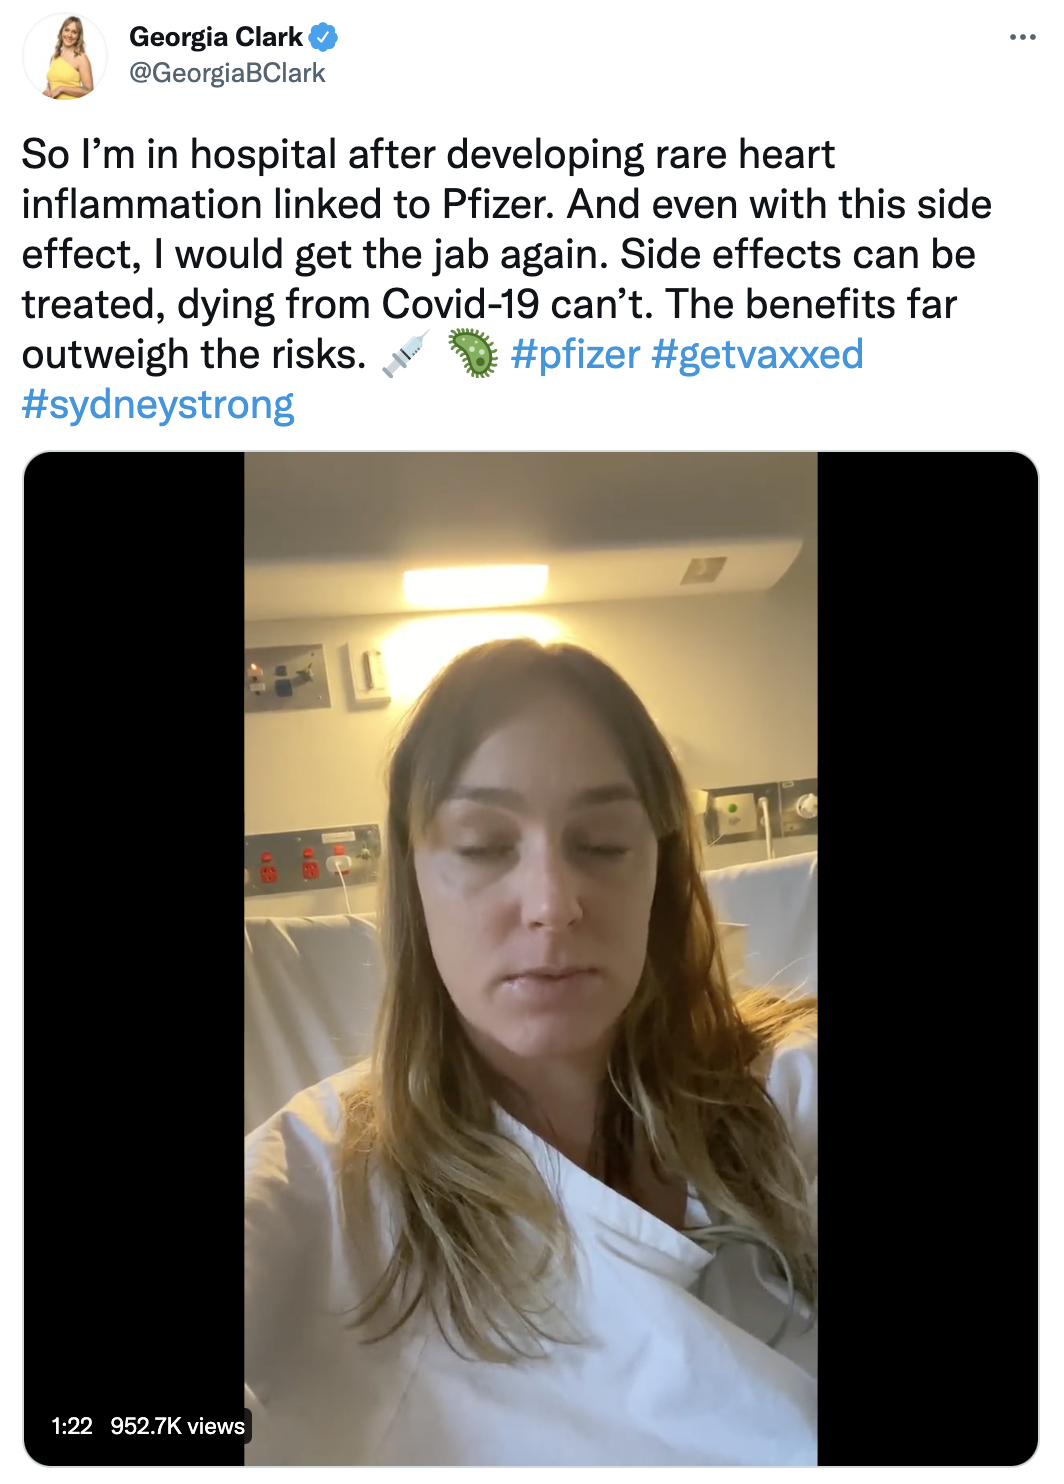Open the Georgia Clark display name
The image size is (1064, 1484).
(216, 37)
